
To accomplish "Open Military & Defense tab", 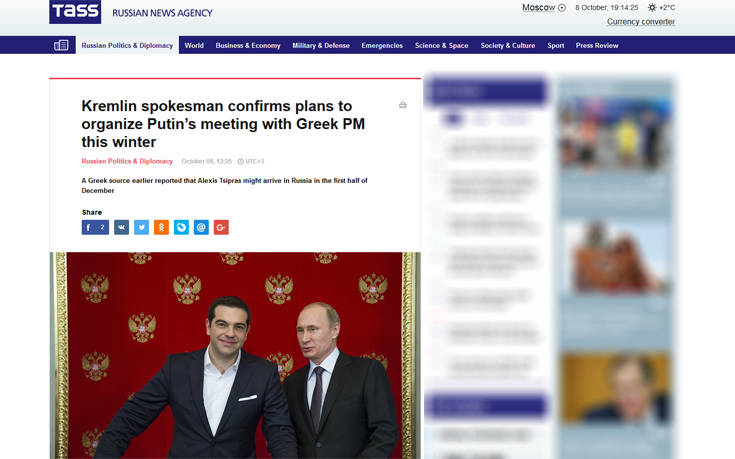I will [x=321, y=45].
